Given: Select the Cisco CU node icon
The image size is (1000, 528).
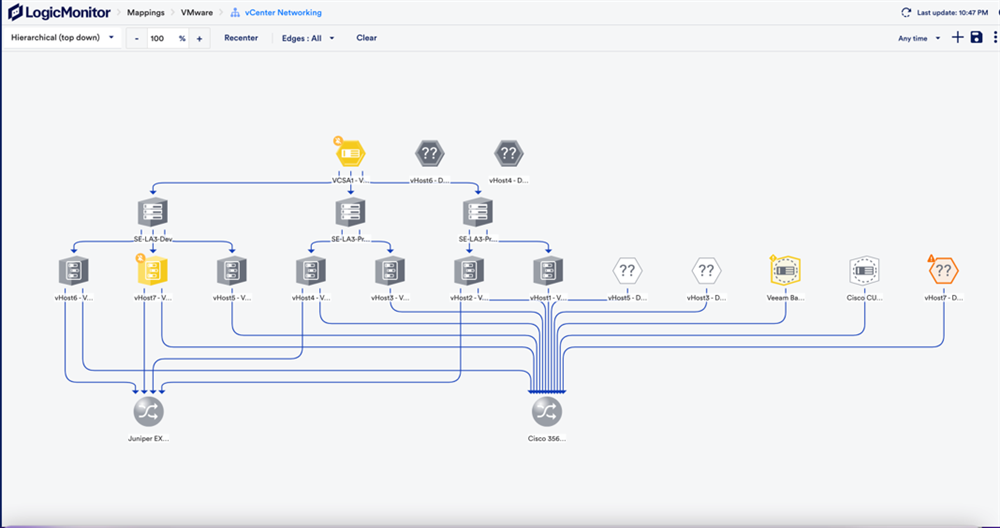Looking at the screenshot, I should tap(864, 270).
